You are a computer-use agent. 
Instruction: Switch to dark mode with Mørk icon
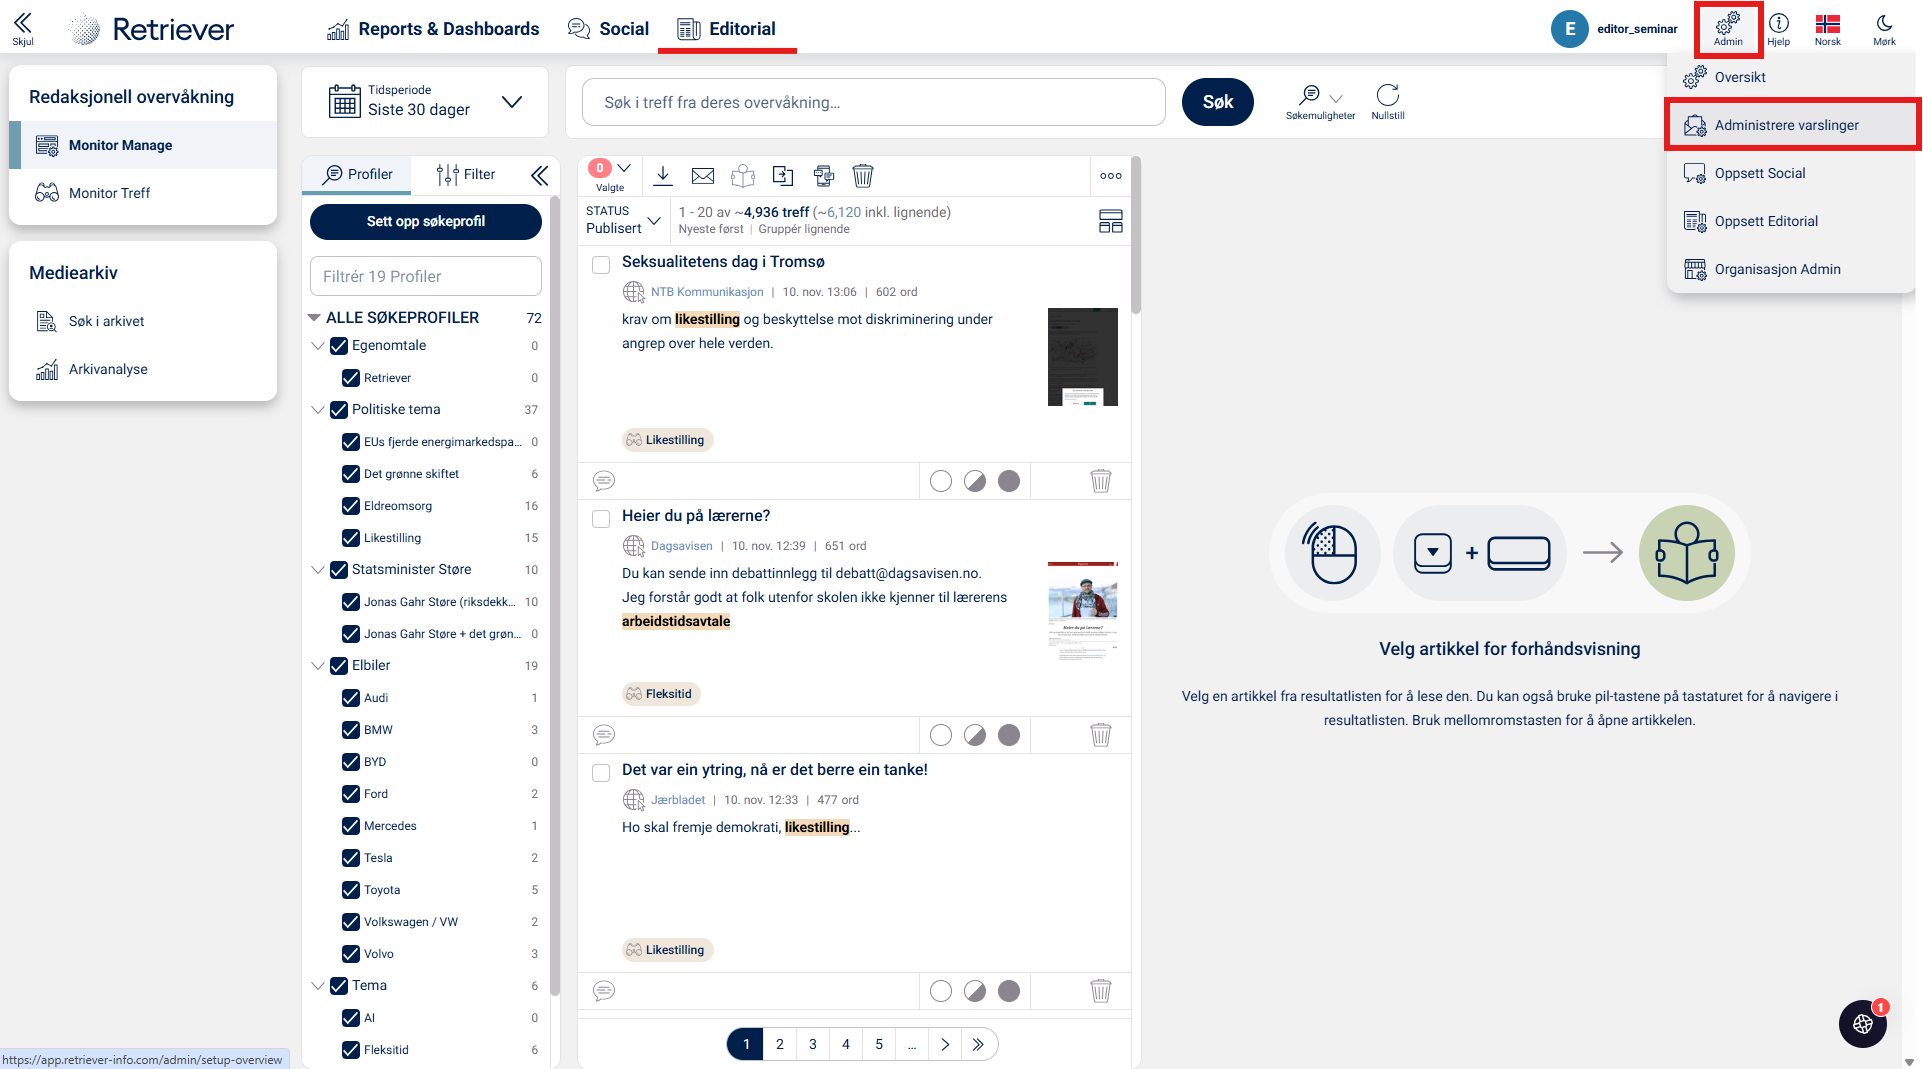pos(1885,28)
